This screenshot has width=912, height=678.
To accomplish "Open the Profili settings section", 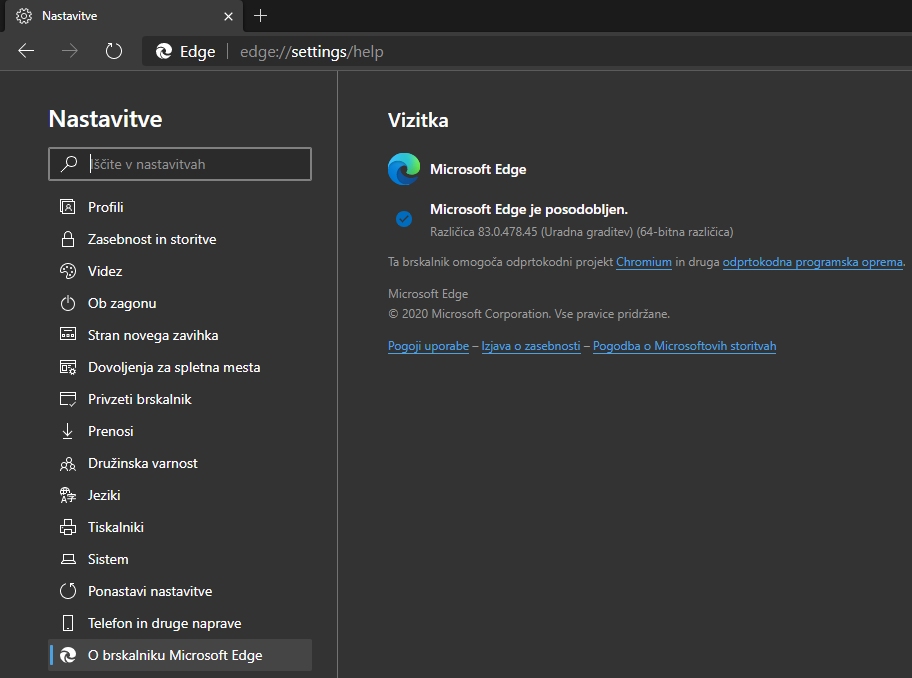I will coord(180,207).
